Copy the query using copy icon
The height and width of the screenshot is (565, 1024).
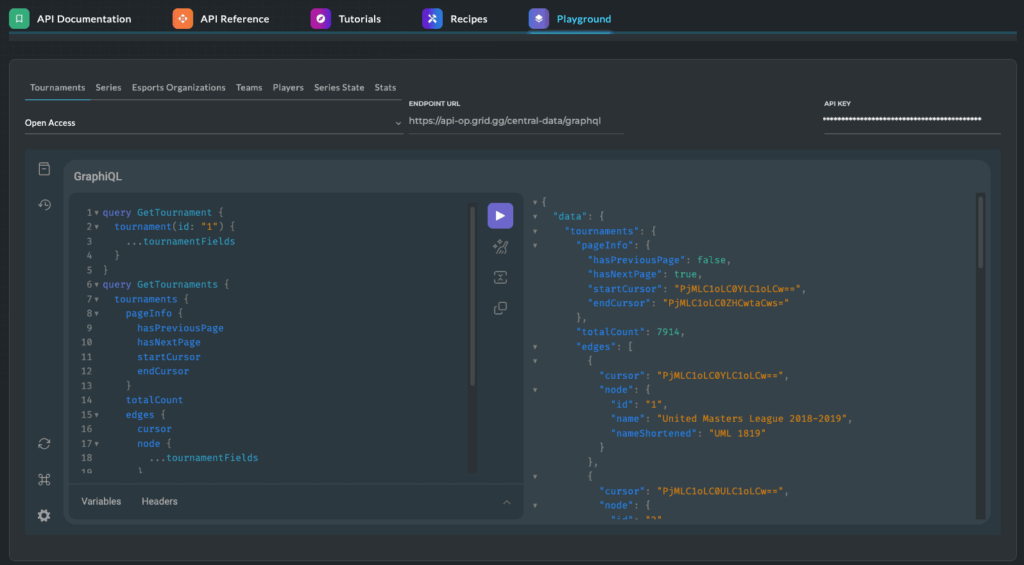tap(500, 308)
